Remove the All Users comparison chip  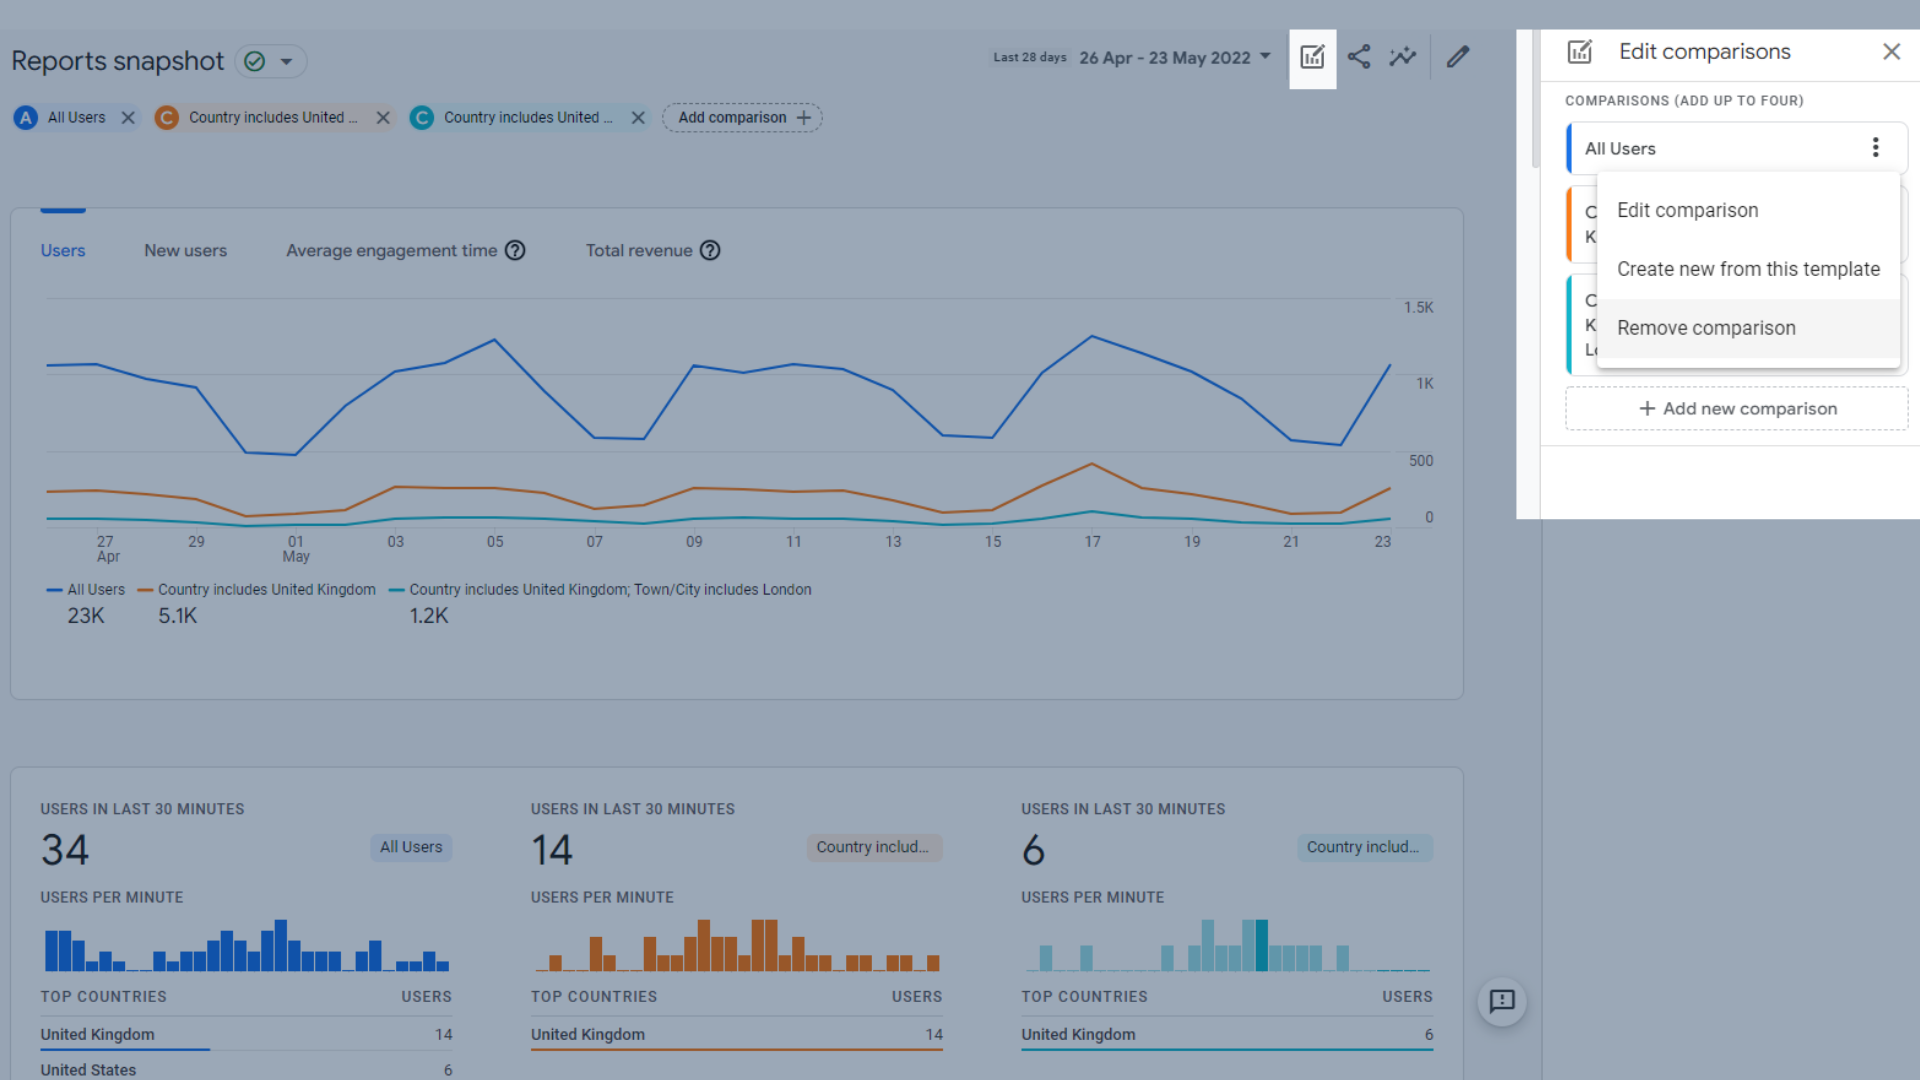click(128, 118)
